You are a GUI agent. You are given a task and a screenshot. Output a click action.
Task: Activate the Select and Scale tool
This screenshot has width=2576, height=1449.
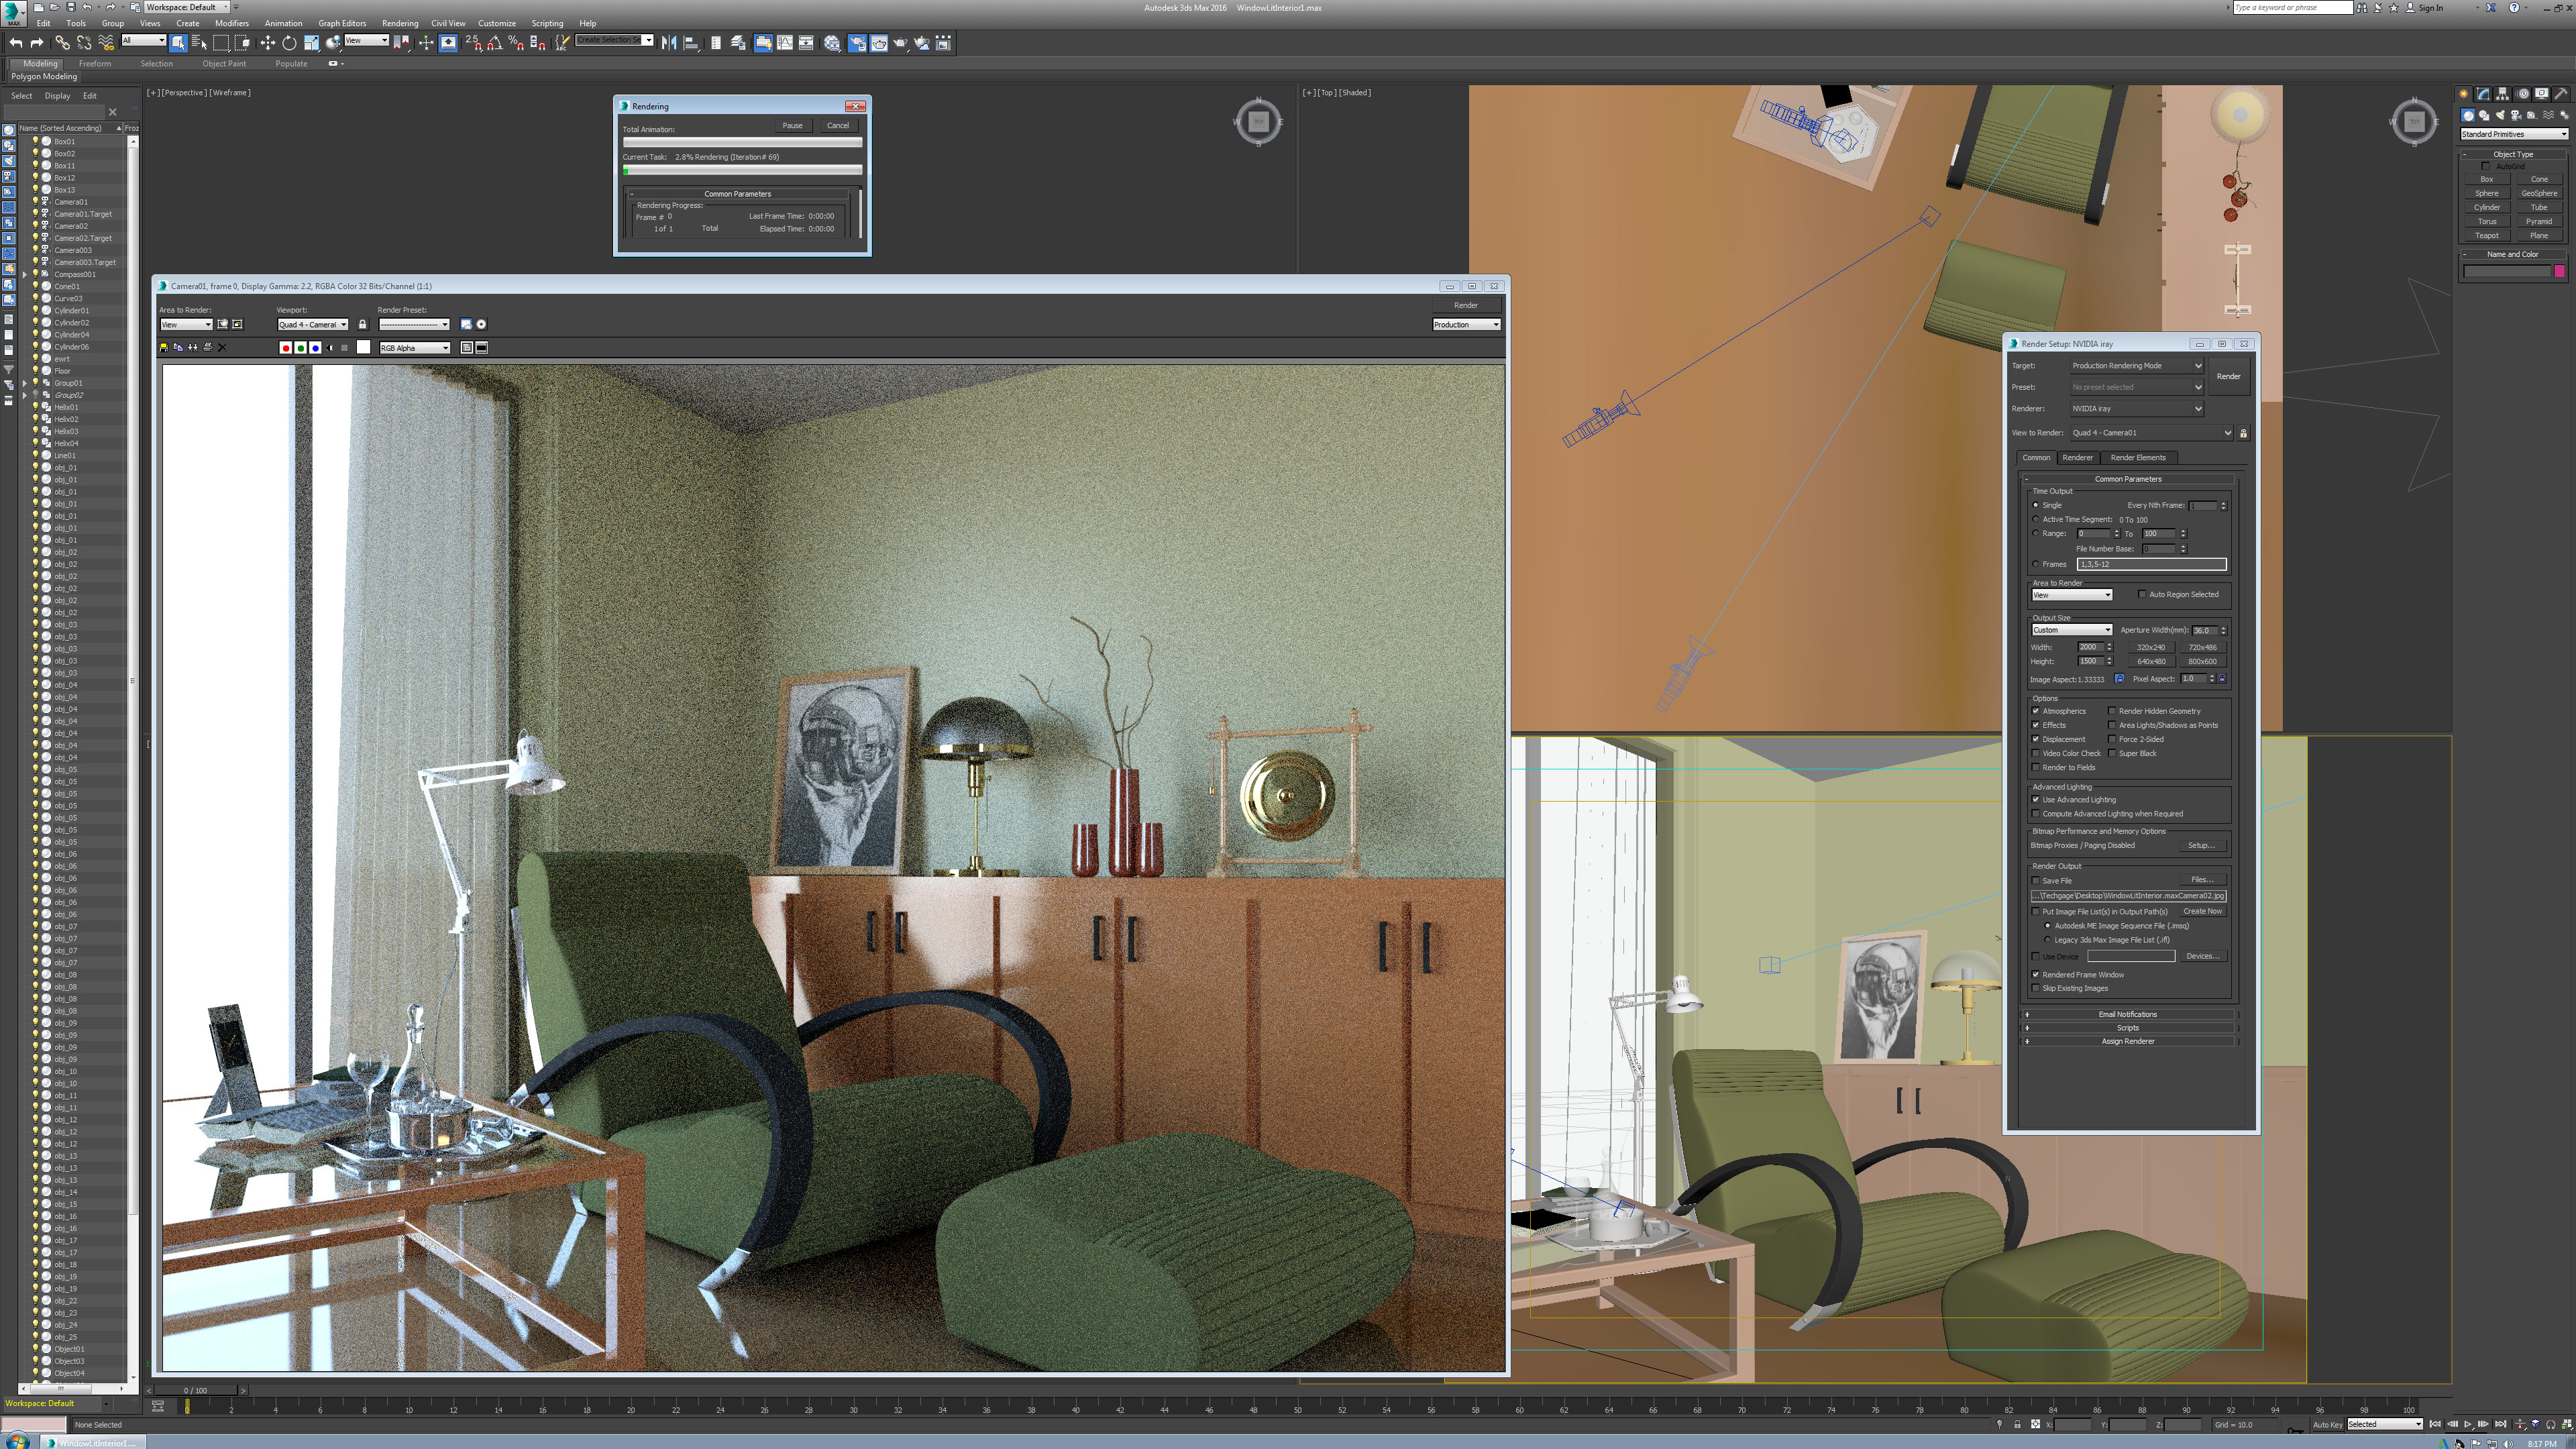[311, 42]
